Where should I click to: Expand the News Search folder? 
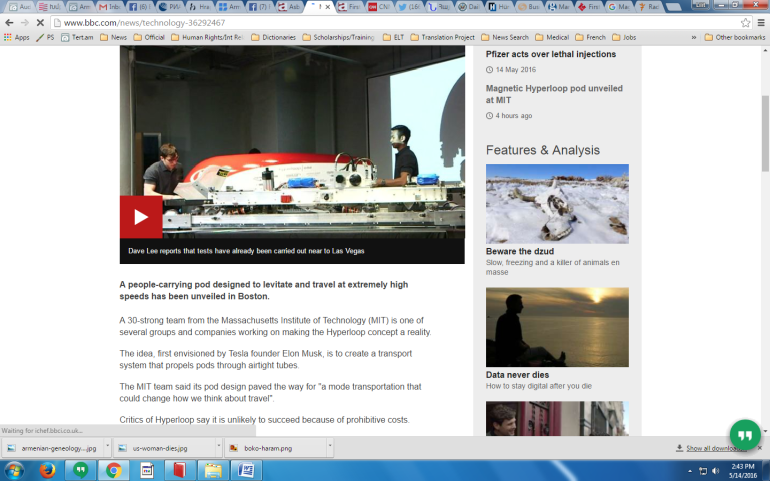(x=505, y=37)
